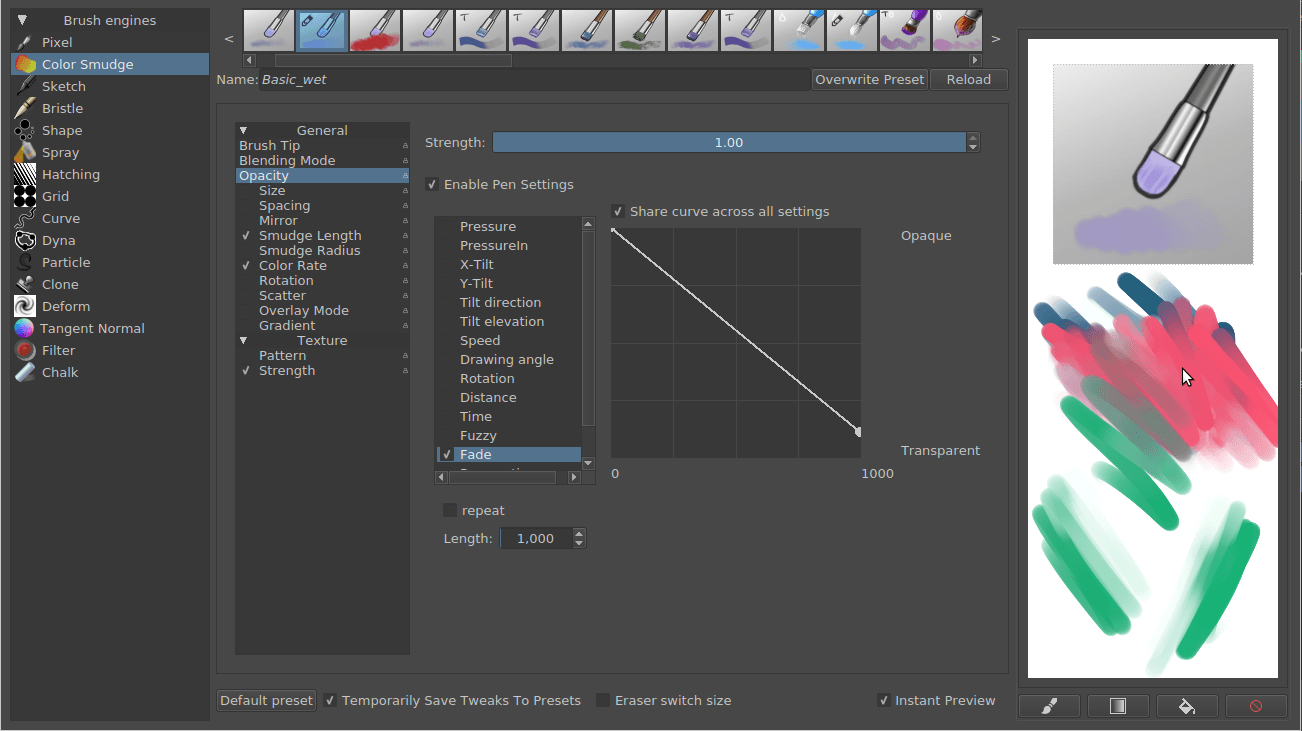Fill the scratchpad using the paint bucket icon
The width and height of the screenshot is (1302, 731).
[x=1187, y=705]
